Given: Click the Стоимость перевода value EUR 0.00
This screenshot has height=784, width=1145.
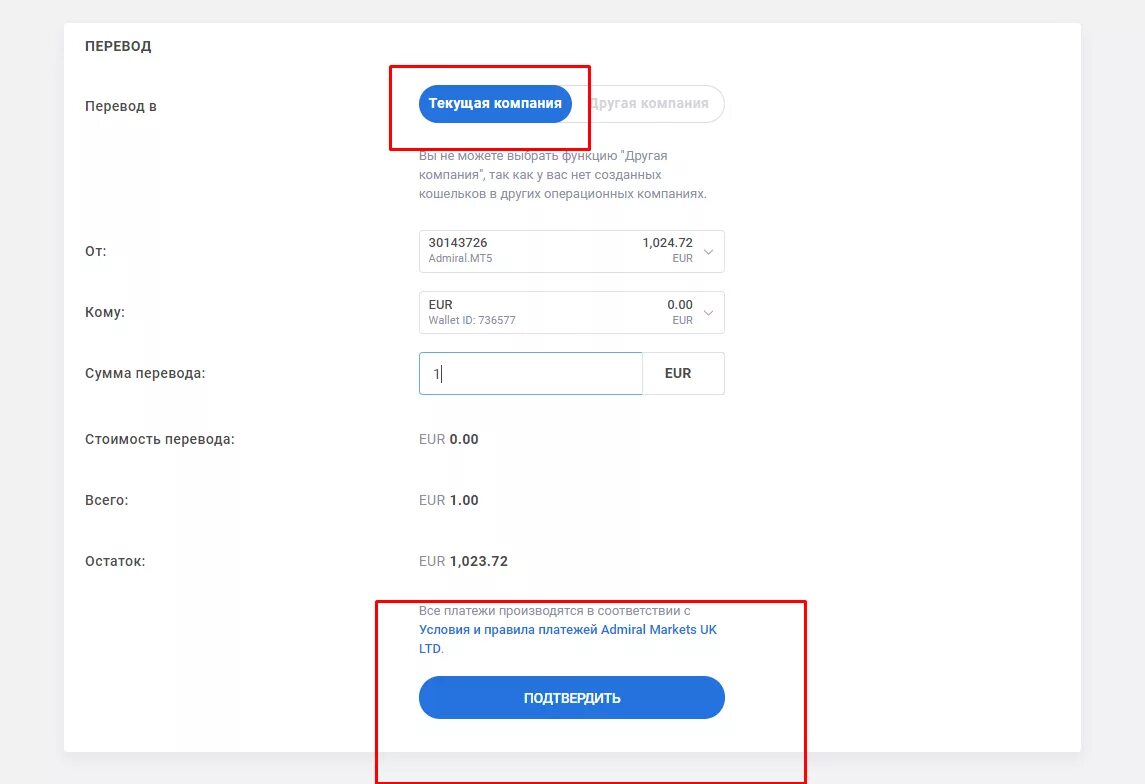Looking at the screenshot, I should (x=449, y=439).
